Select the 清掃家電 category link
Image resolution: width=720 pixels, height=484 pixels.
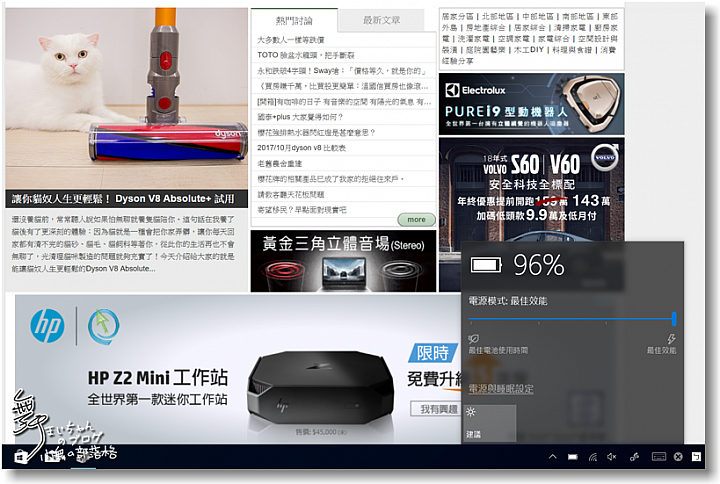[570, 28]
